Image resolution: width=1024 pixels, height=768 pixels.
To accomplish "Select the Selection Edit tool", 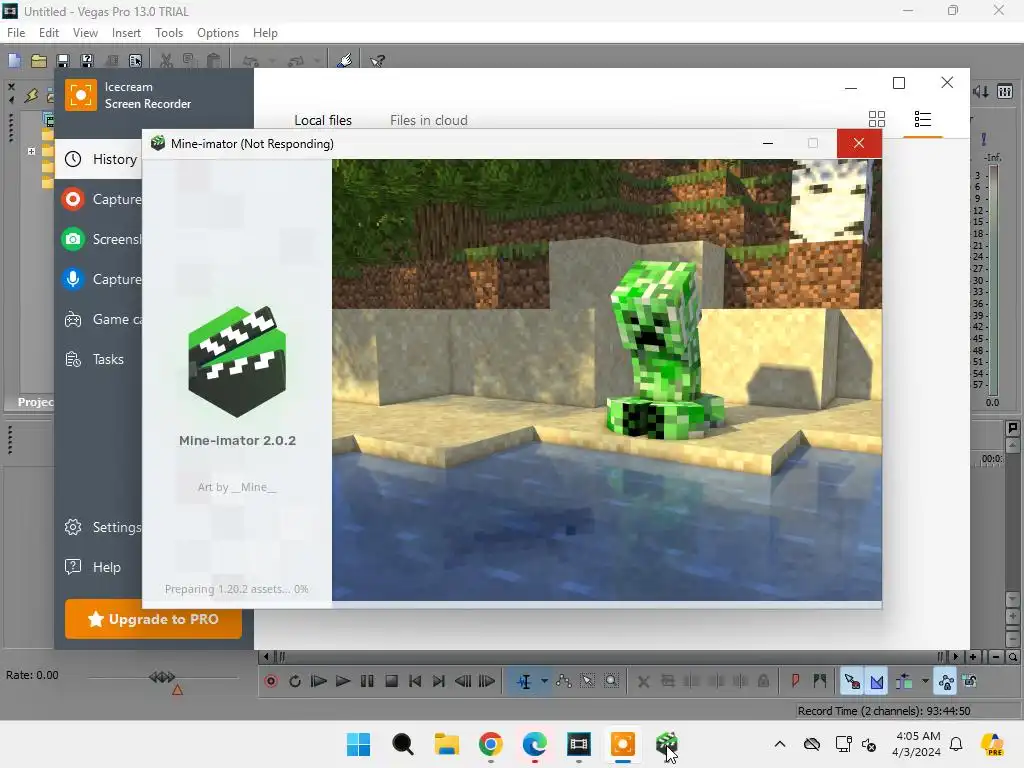I will tap(588, 681).
